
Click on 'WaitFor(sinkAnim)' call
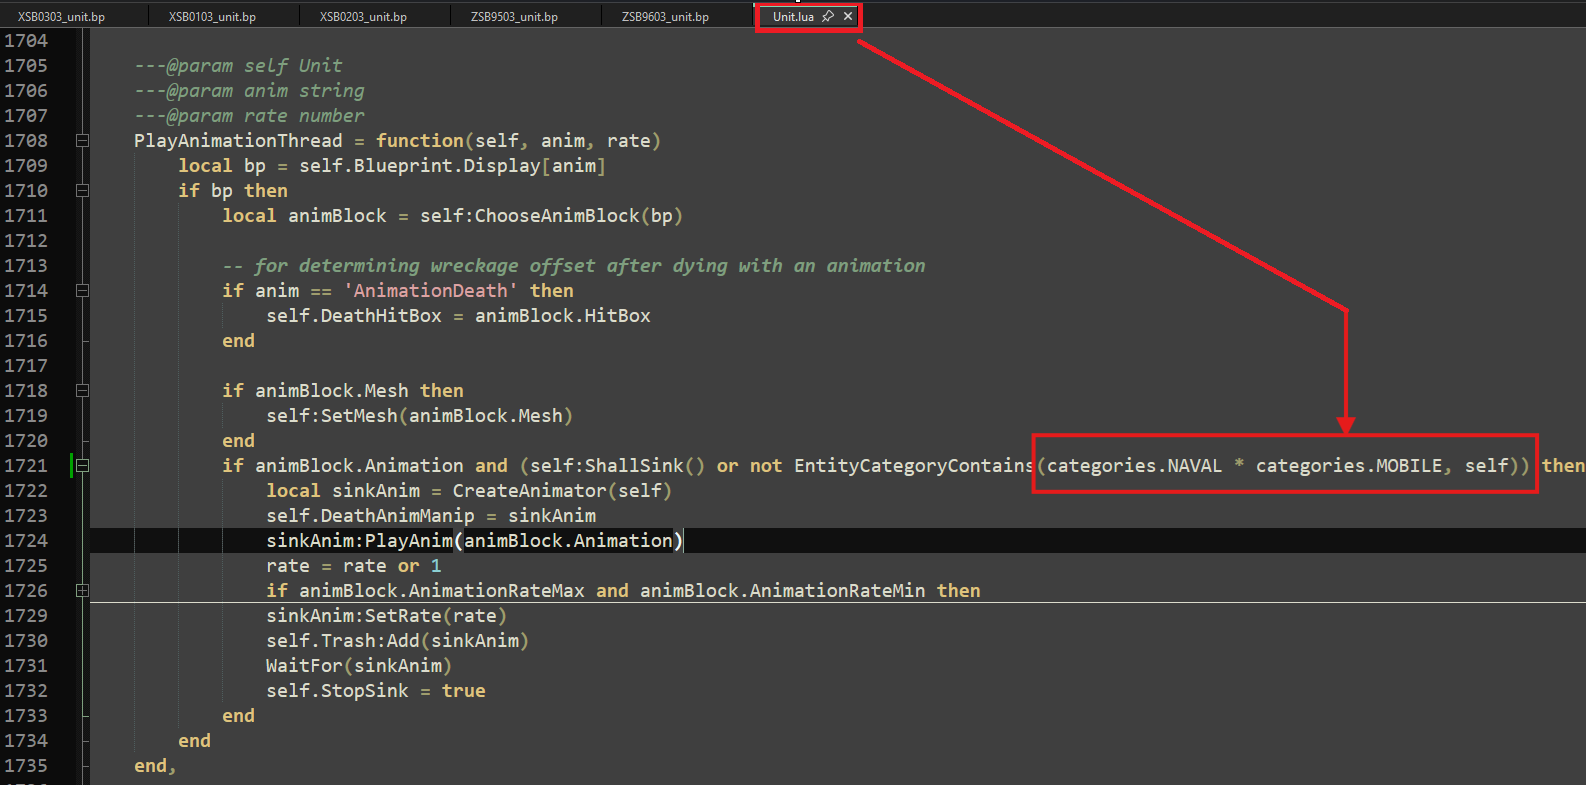[x=359, y=666]
